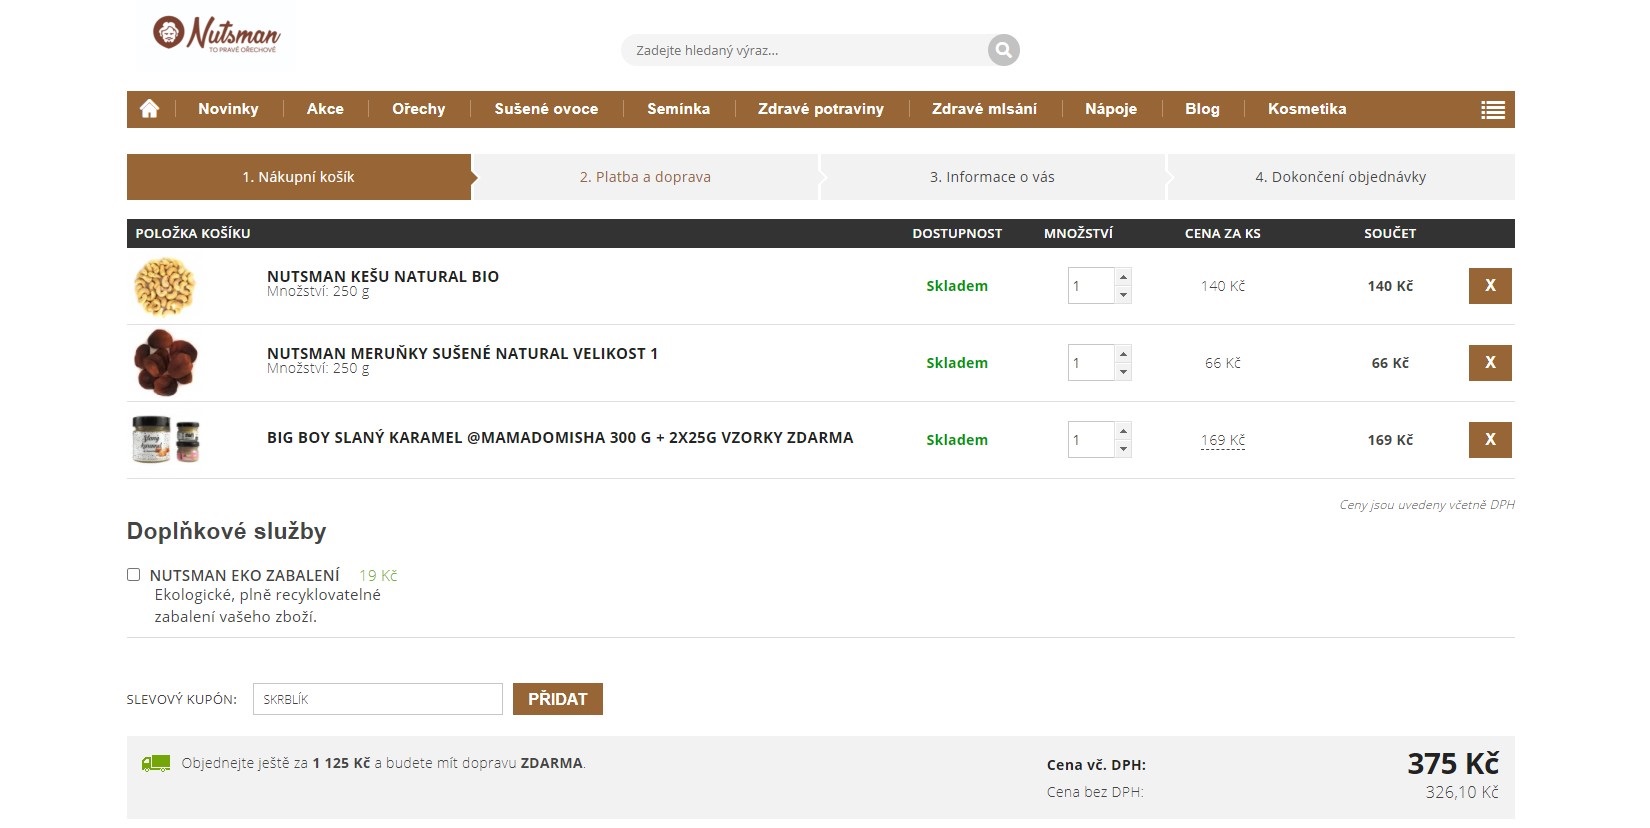The width and height of the screenshot is (1650, 828).
Task: Increase quantity of Kešu Natural Bio
Action: (1123, 277)
